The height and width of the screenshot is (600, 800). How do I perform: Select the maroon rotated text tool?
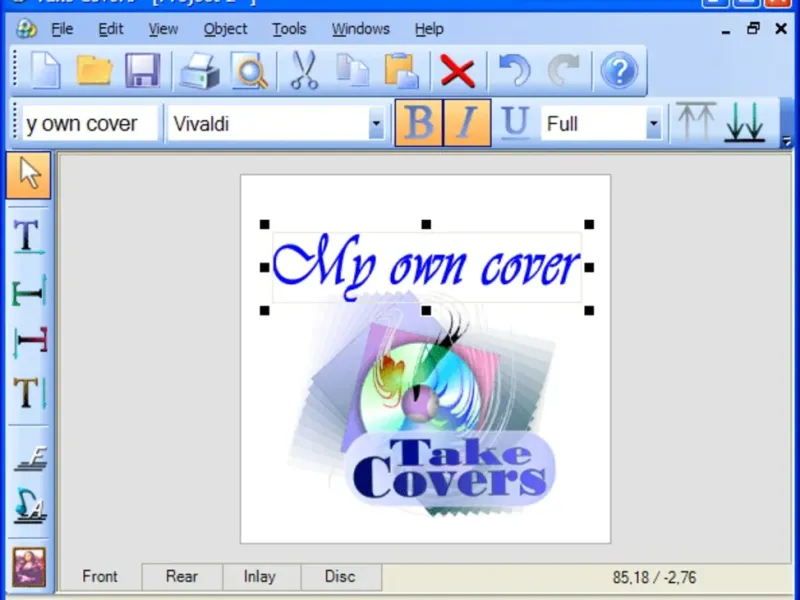(x=31, y=342)
